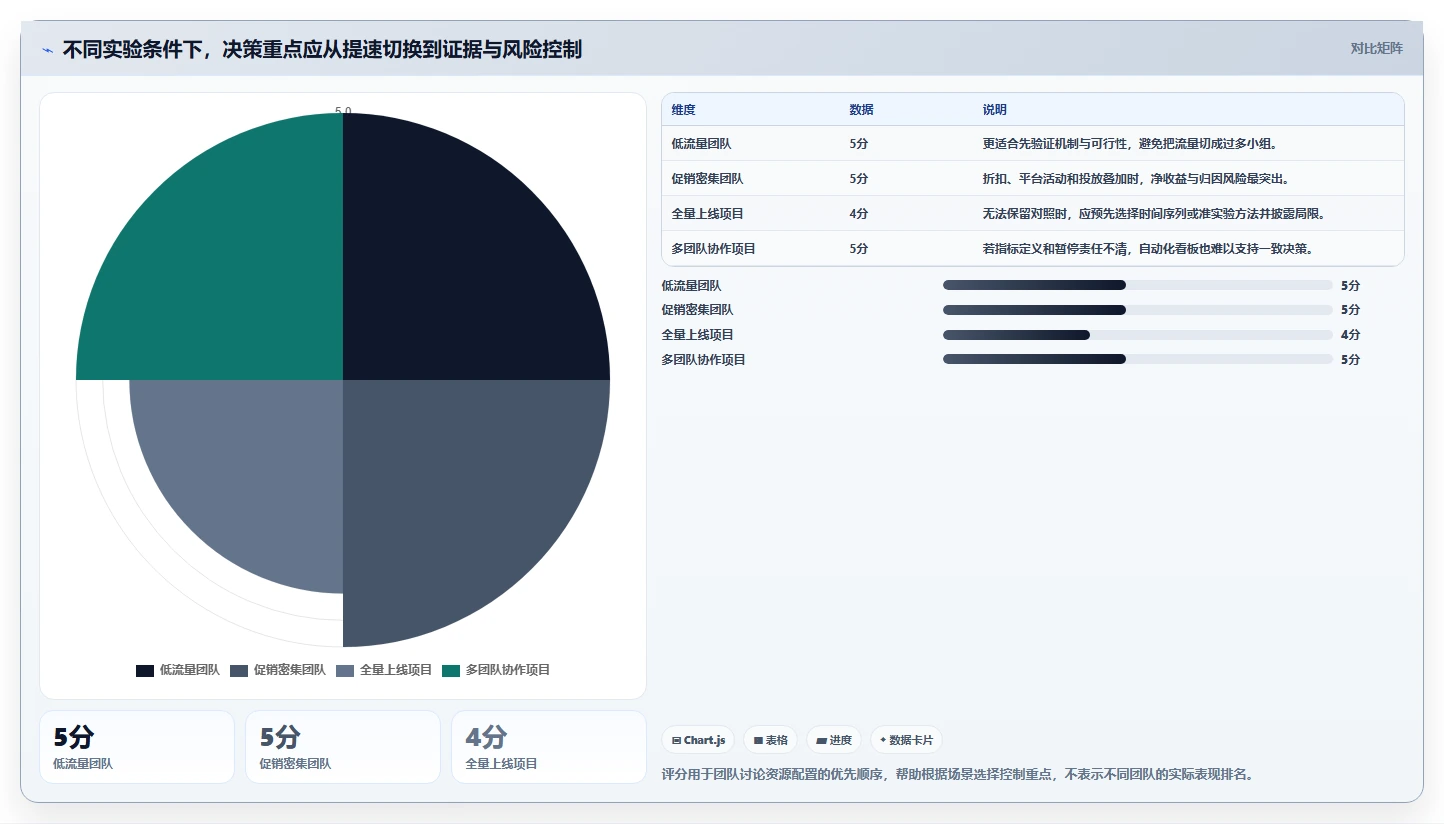This screenshot has height=824, width=1444.
Task: Open the 全量上线项目 4分 data card
Action: coord(549,747)
